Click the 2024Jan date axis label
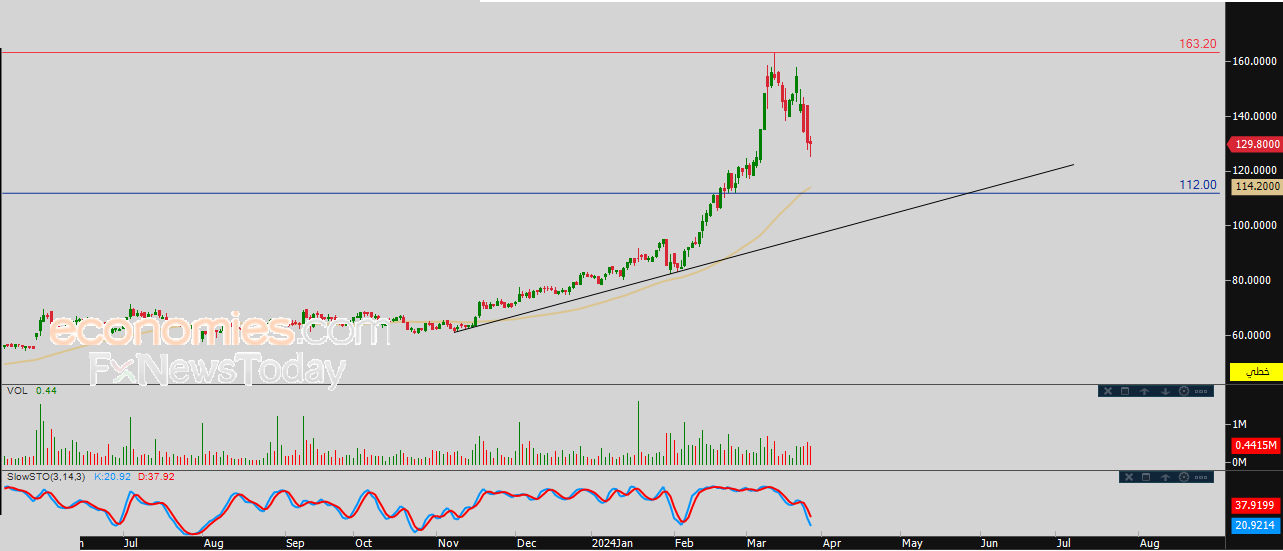Viewport: 1283px width, 551px height. [611, 544]
